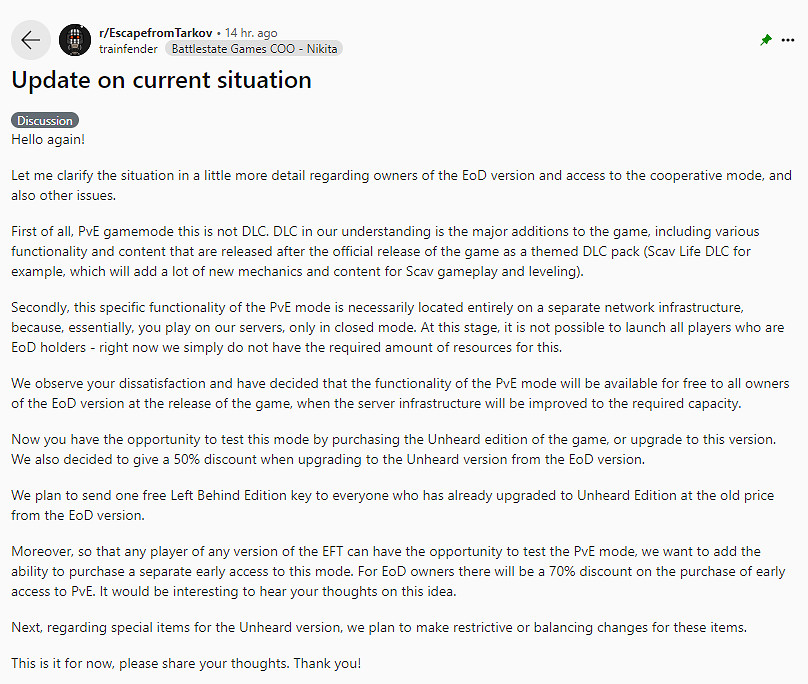Click the closing line "This is it for now"
The image size is (808, 684).
pos(186,663)
